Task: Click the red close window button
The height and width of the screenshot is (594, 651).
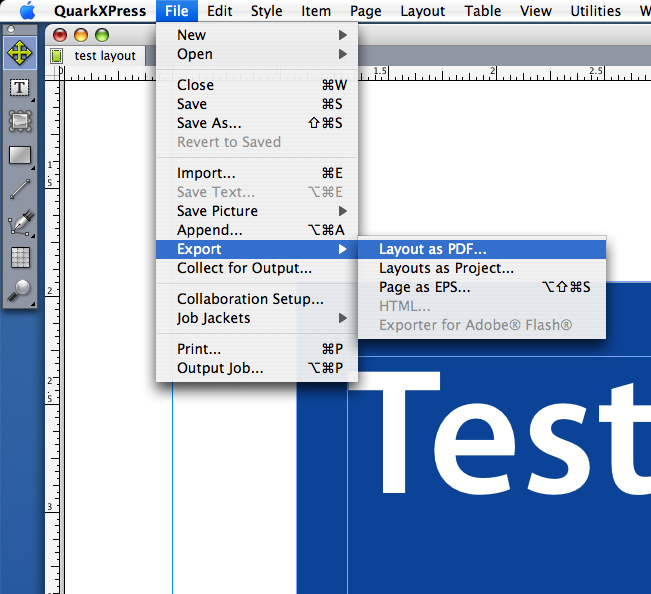Action: (60, 35)
